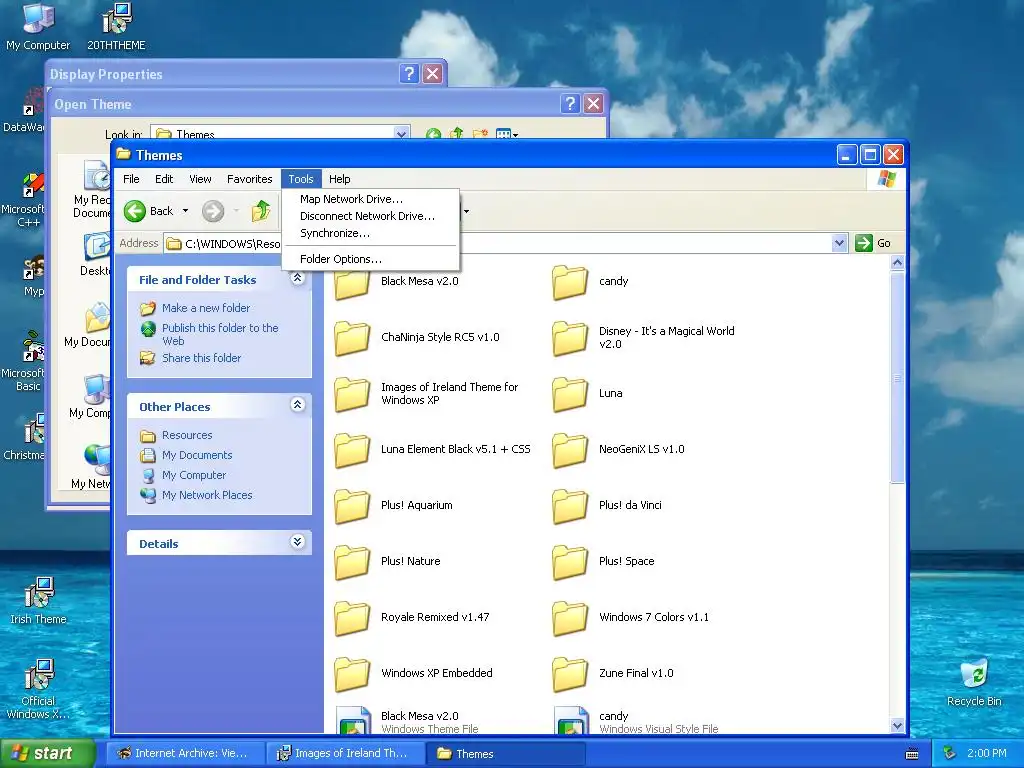Screen dimensions: 1024x768
Task: Collapse the Other Places panel
Action: 297,405
